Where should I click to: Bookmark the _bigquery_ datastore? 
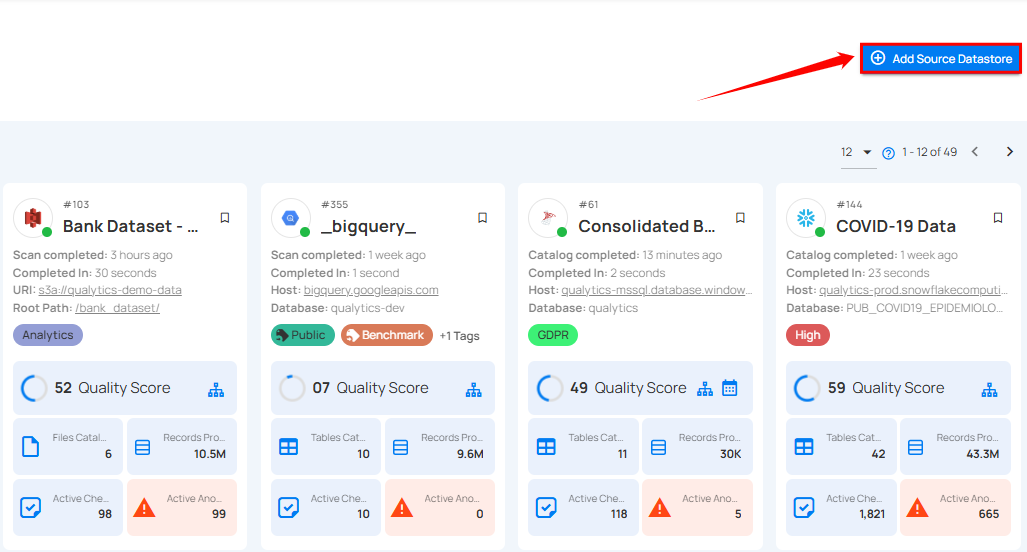[x=482, y=218]
